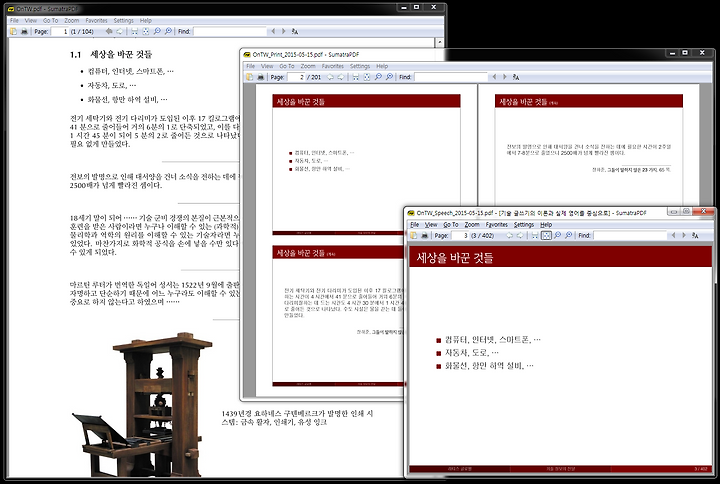The height and width of the screenshot is (484, 720).
Task: Open a file in the OnTW_Speech window
Action: [x=413, y=235]
